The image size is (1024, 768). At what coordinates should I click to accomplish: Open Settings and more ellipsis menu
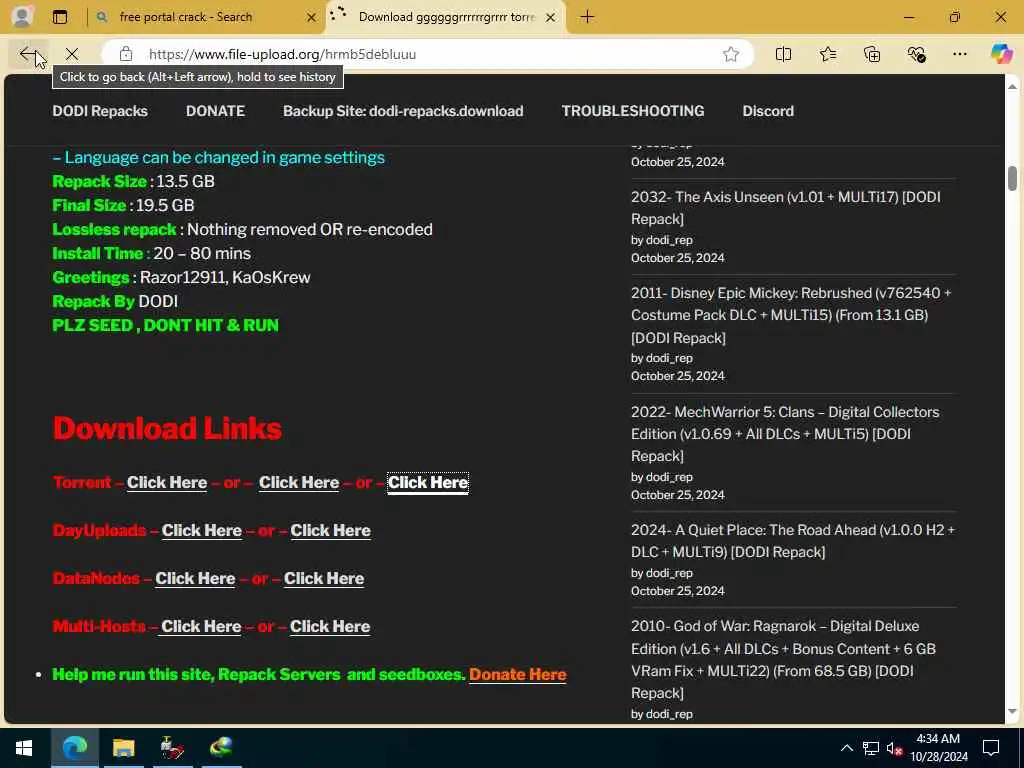[x=959, y=54]
